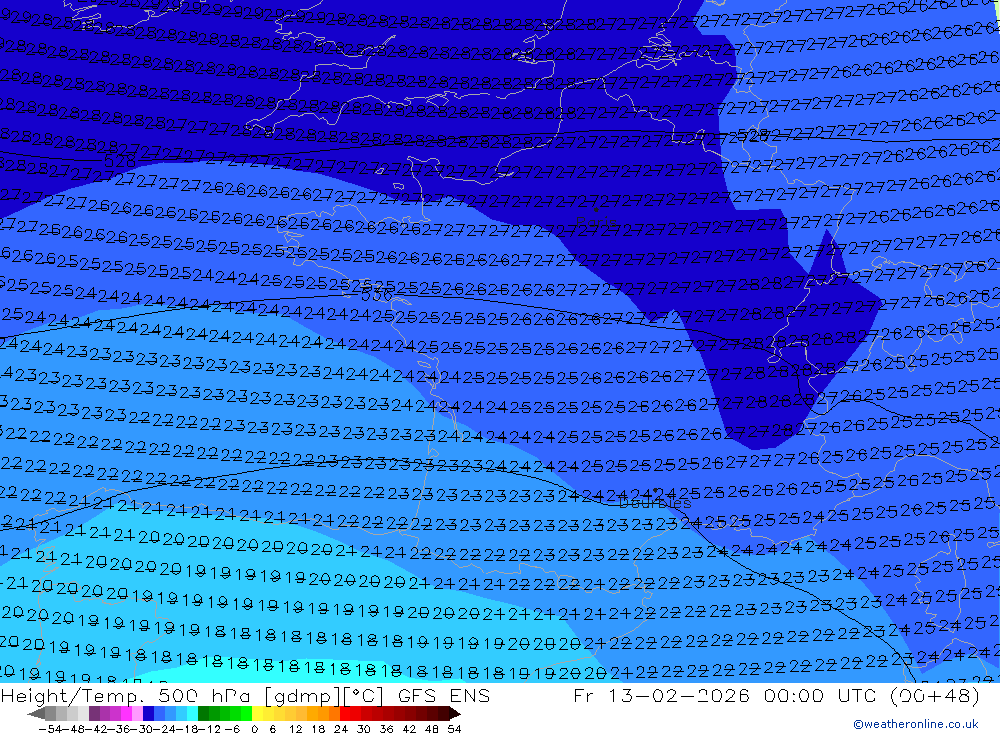Click the 'Fr 13-02-2026' date text
The image size is (1000, 733).
(661, 696)
